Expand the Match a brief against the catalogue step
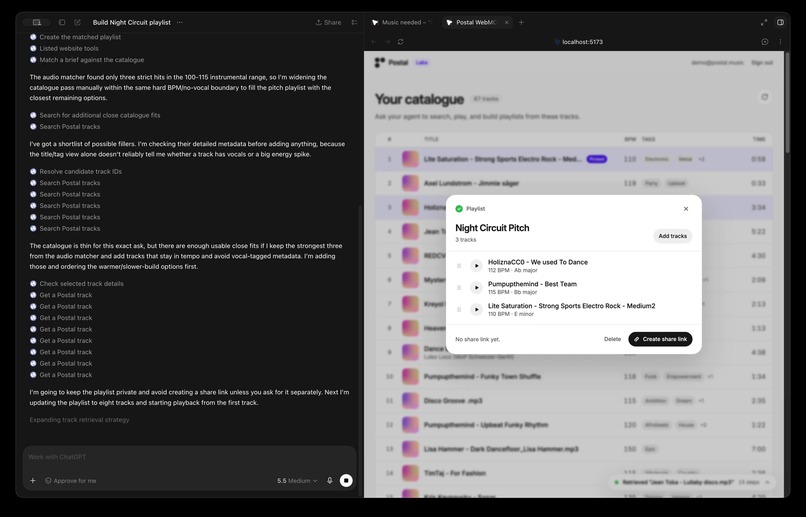The height and width of the screenshot is (517, 806). point(87,60)
